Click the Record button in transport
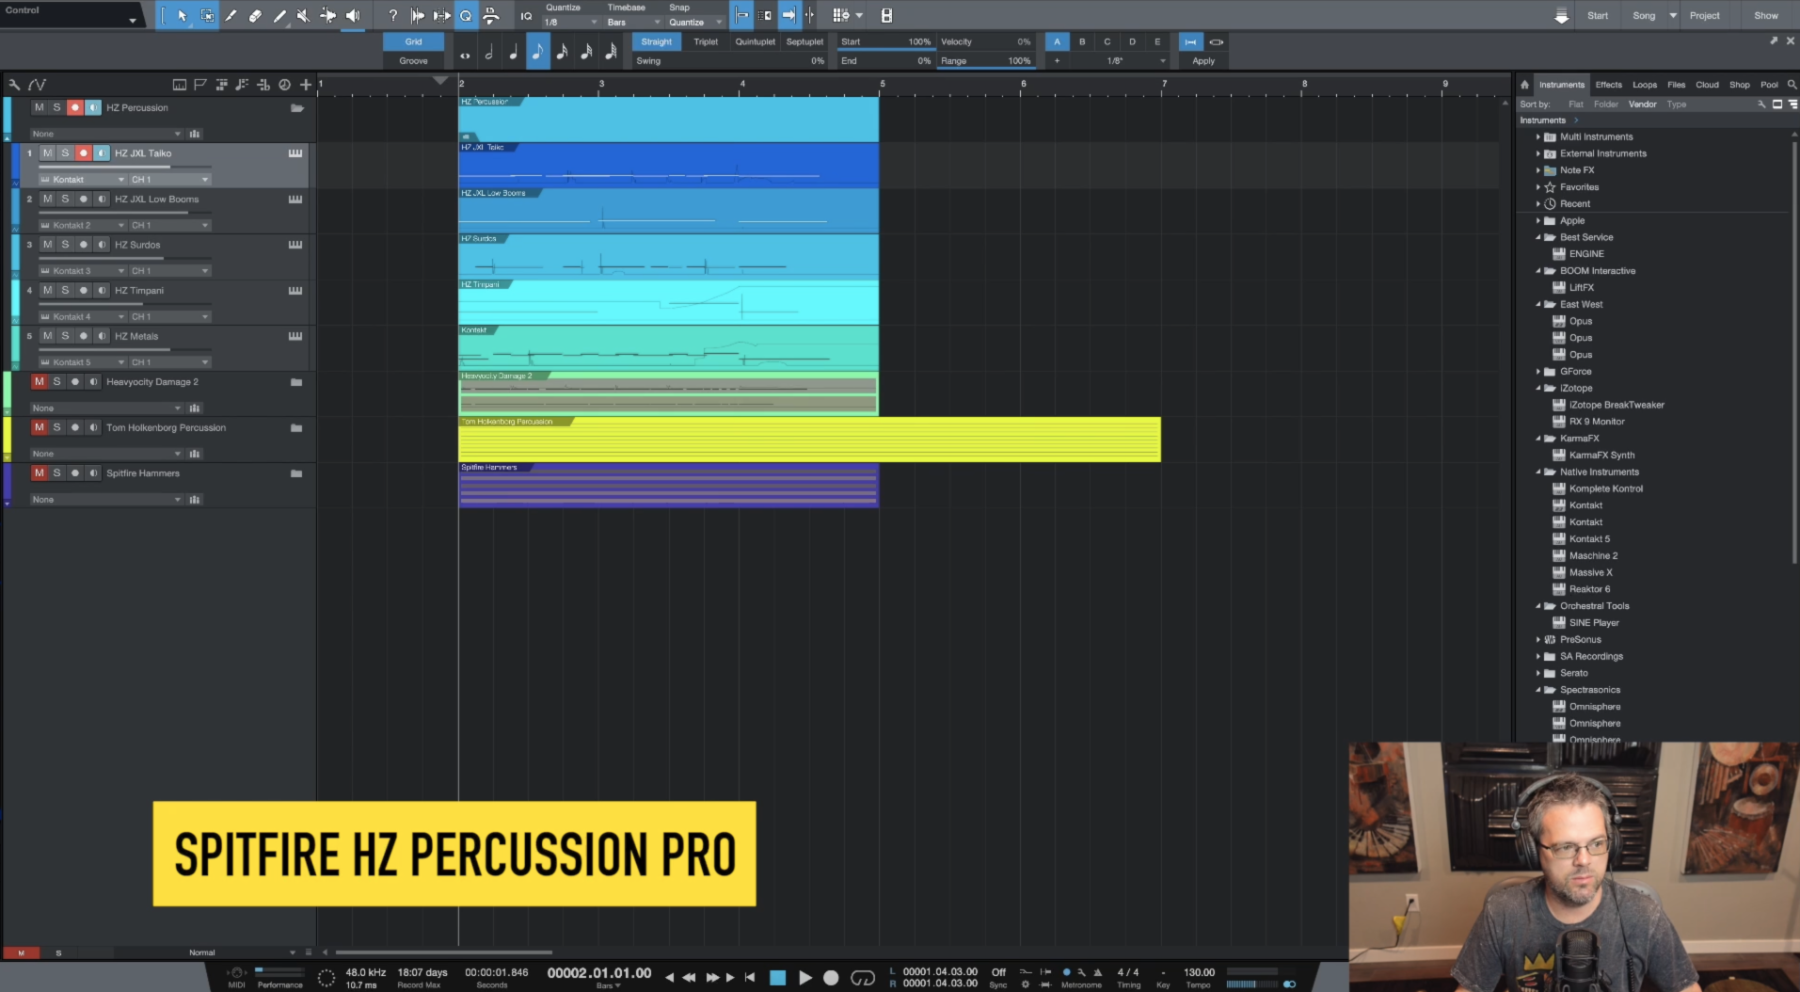This screenshot has width=1800, height=992. pyautogui.click(x=830, y=977)
